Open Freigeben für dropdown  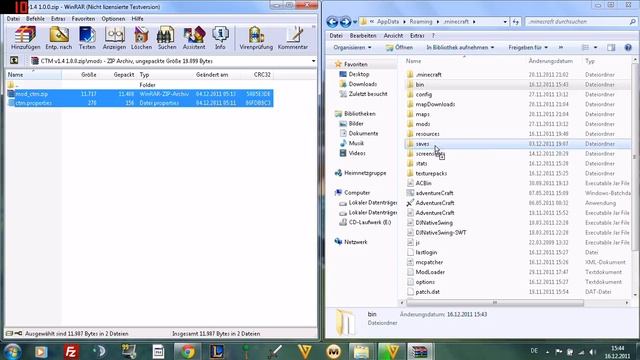[x=528, y=47]
